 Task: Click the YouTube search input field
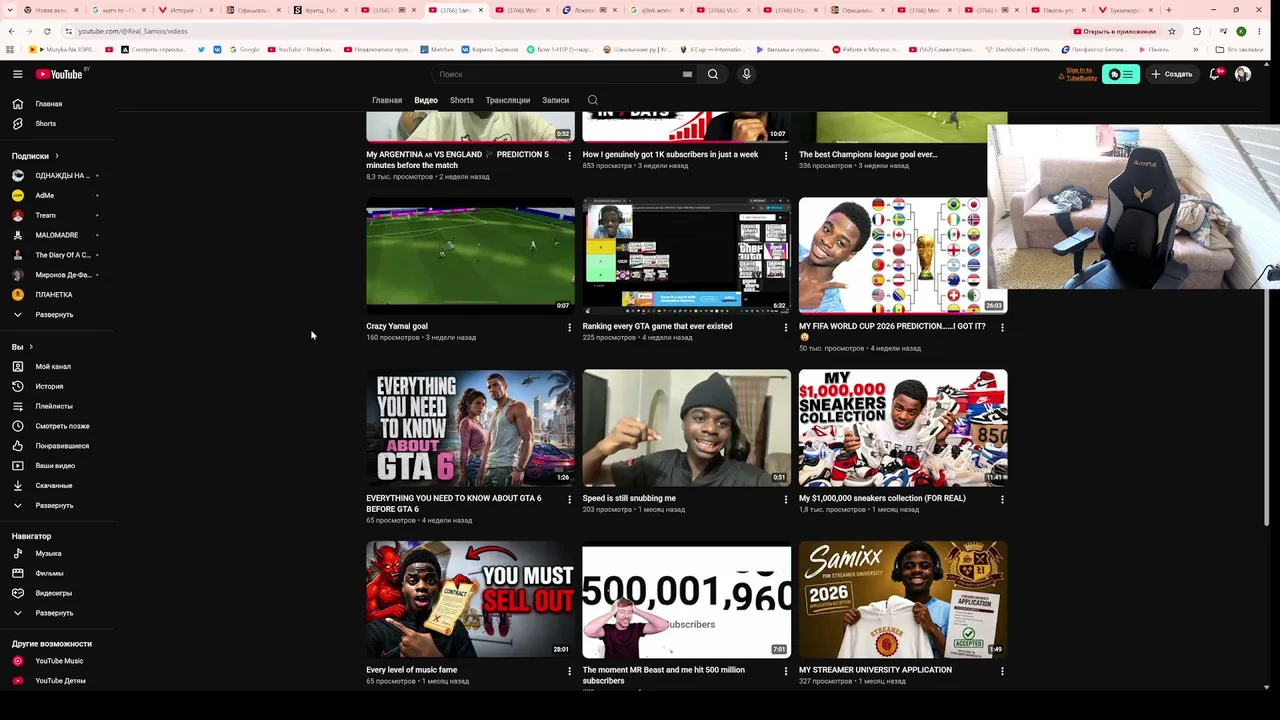(558, 74)
